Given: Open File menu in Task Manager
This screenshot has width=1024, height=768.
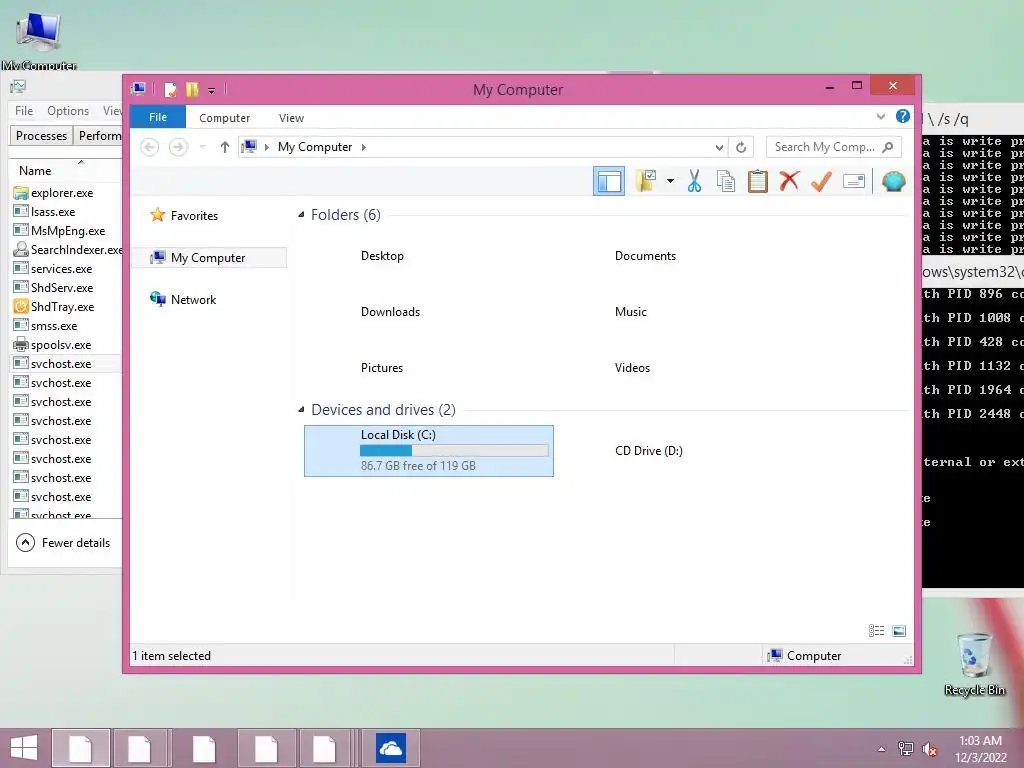Looking at the screenshot, I should (x=24, y=111).
